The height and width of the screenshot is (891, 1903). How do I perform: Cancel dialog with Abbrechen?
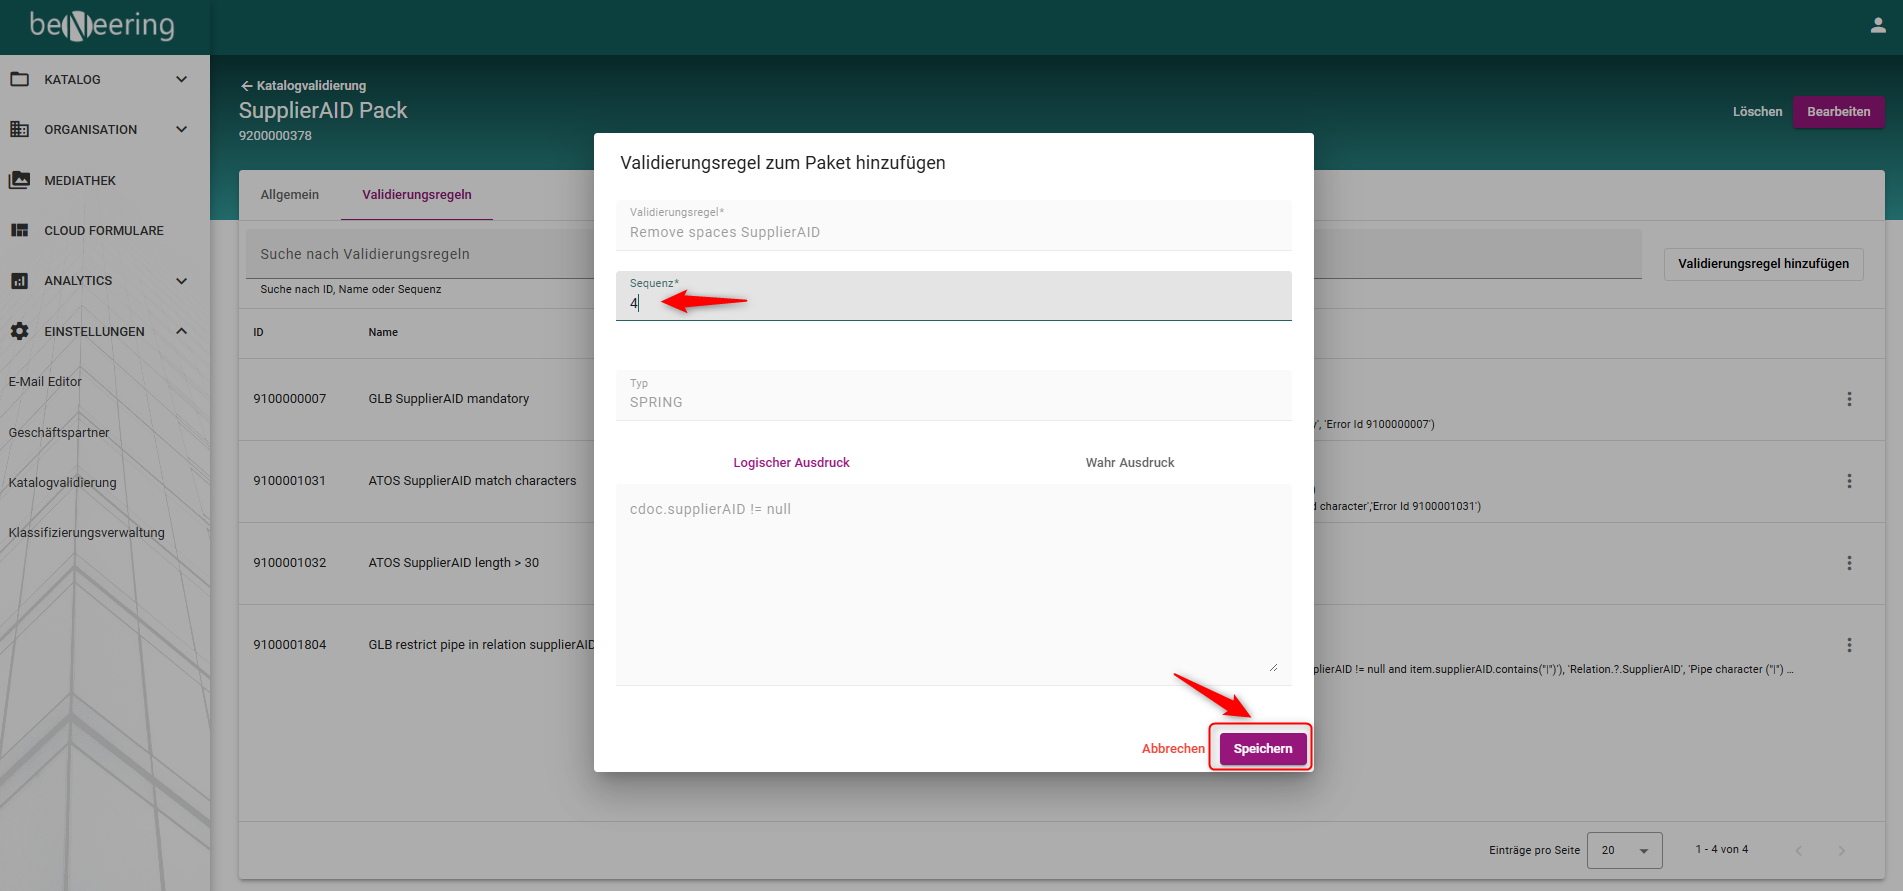pos(1173,748)
